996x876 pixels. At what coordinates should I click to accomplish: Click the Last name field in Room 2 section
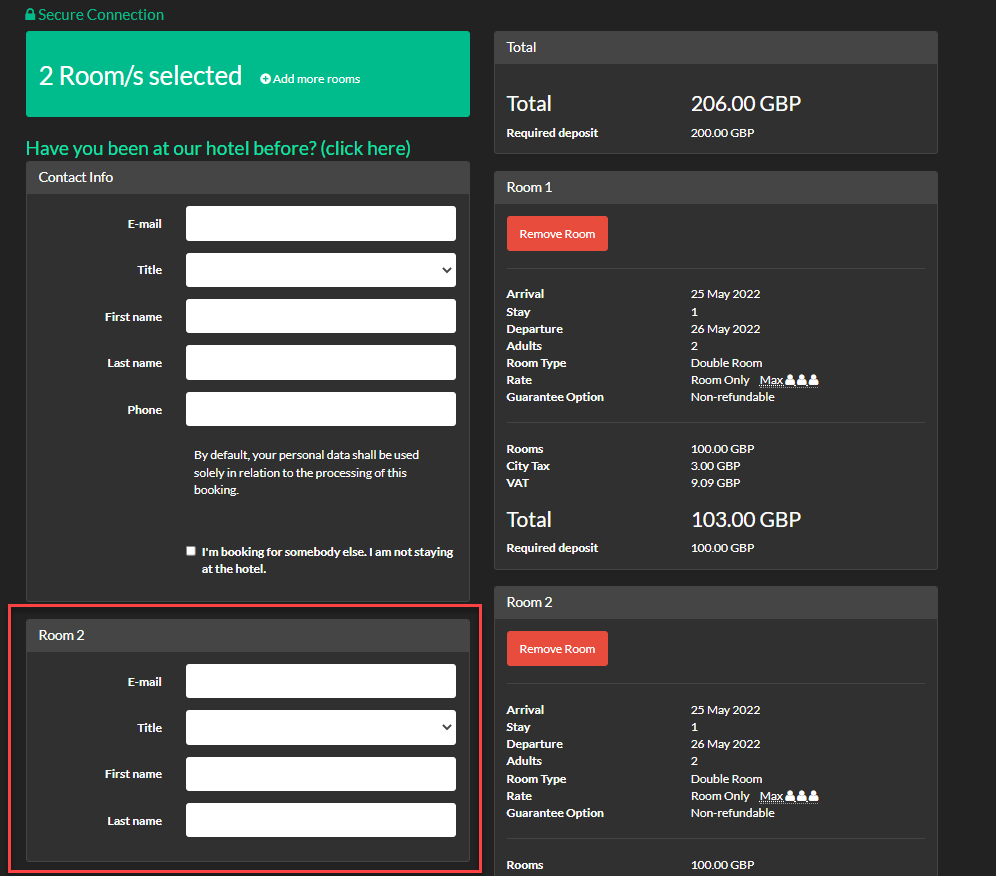coord(320,820)
